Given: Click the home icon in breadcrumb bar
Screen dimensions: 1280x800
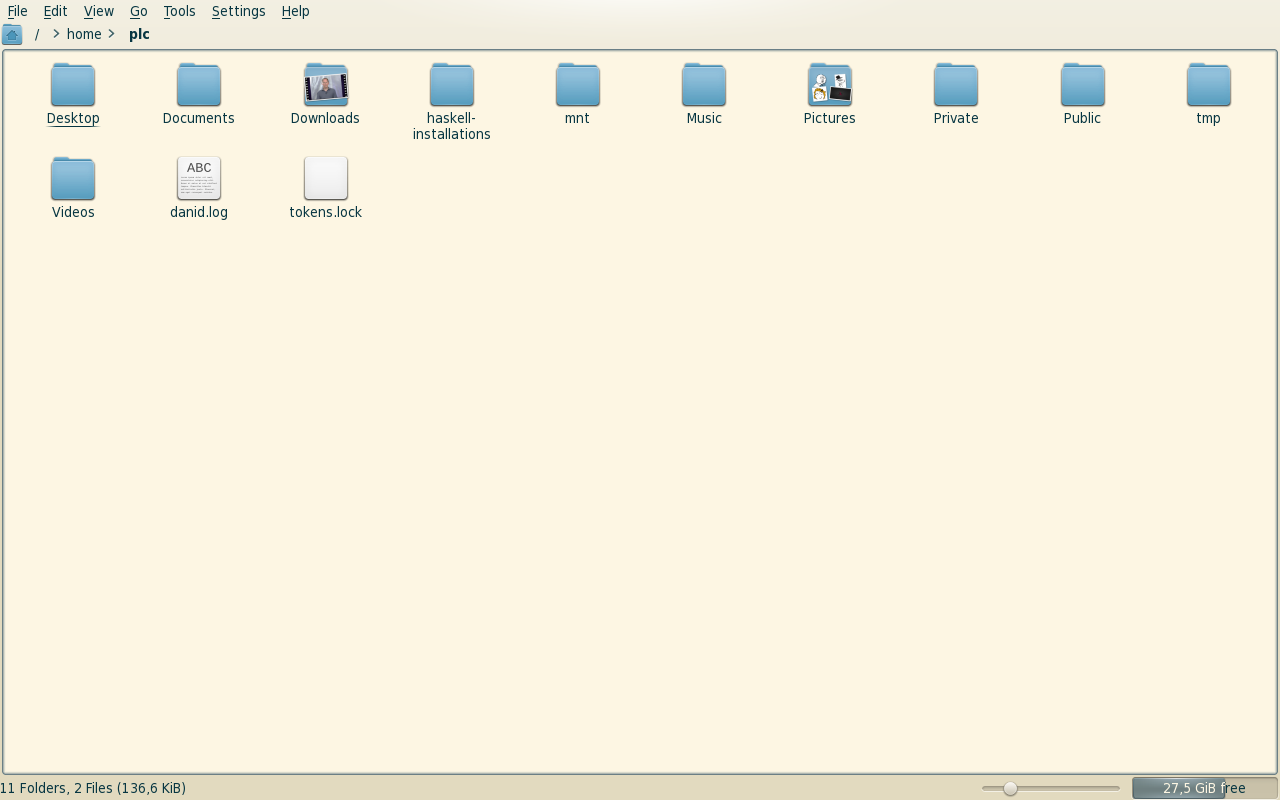Looking at the screenshot, I should pyautogui.click(x=12, y=35).
